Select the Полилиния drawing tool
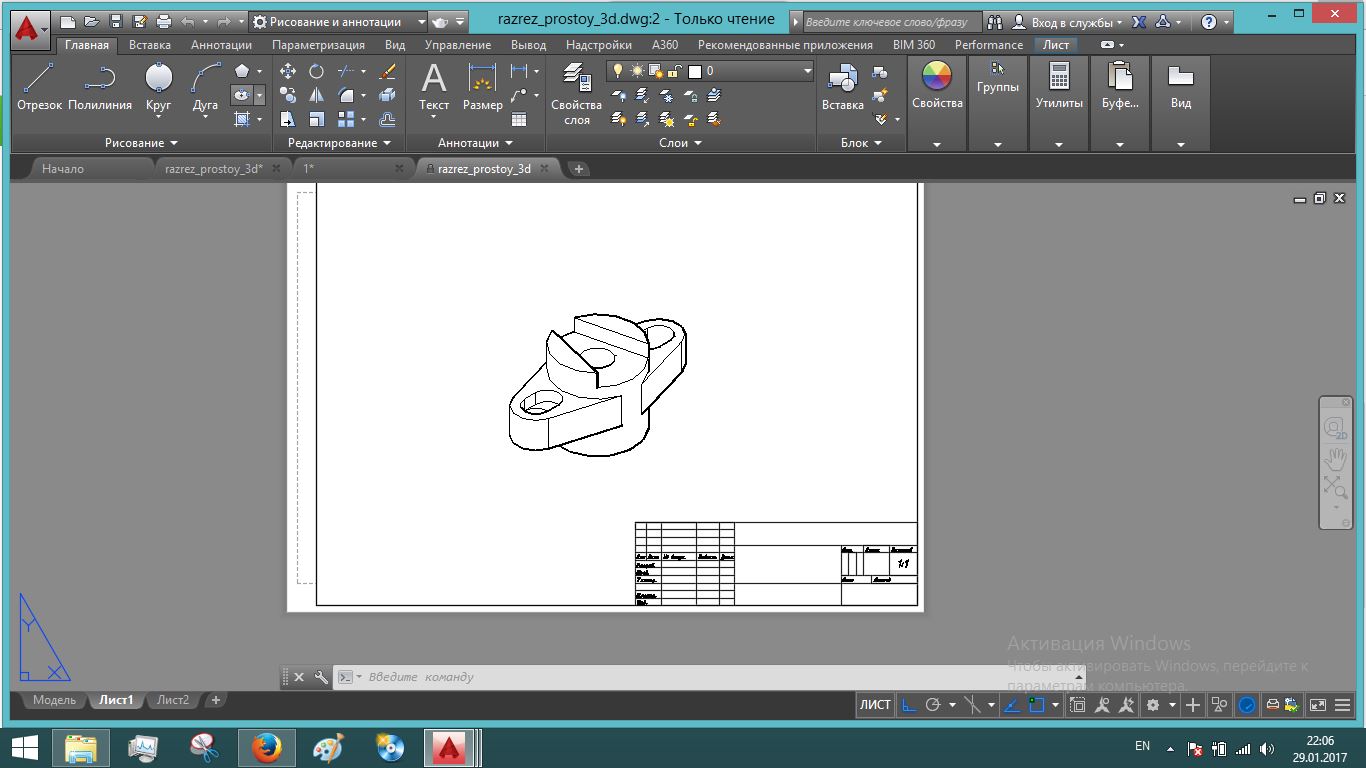This screenshot has height=768, width=1366. coord(100,87)
